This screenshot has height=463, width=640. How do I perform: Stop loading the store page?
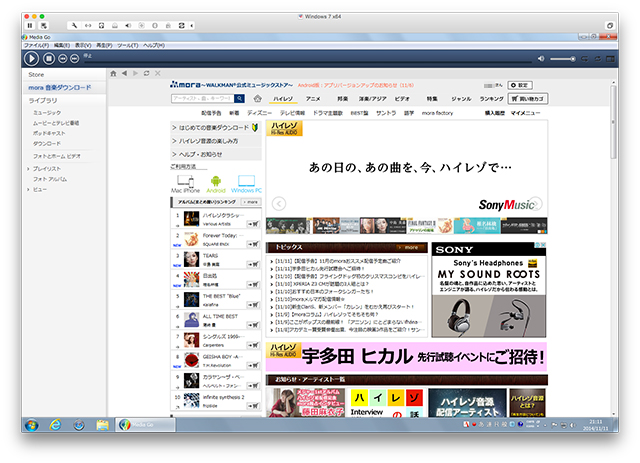(x=158, y=73)
